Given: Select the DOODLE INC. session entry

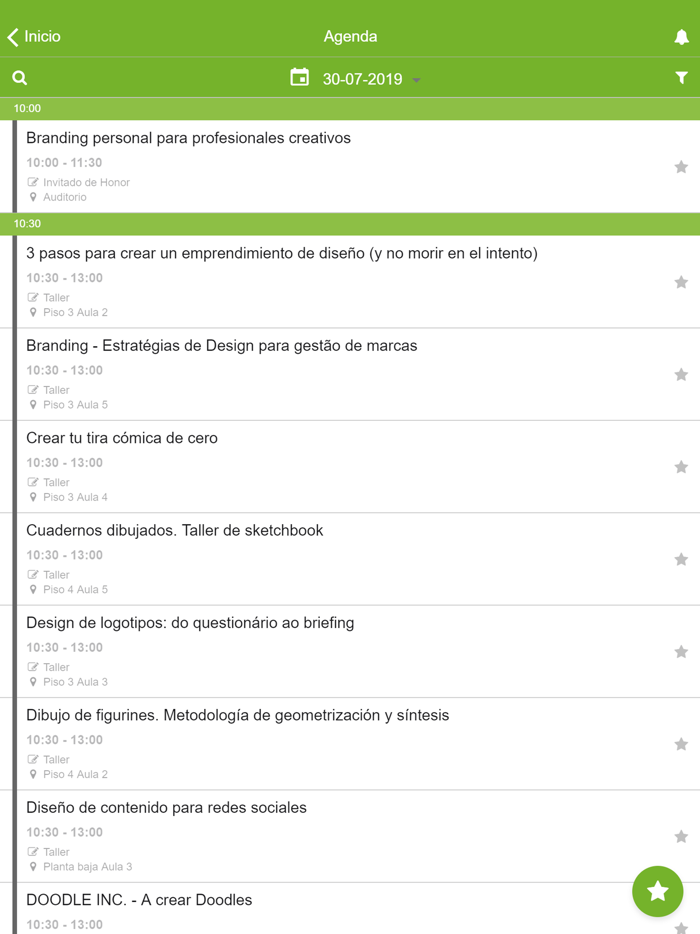Looking at the screenshot, I should (139, 900).
